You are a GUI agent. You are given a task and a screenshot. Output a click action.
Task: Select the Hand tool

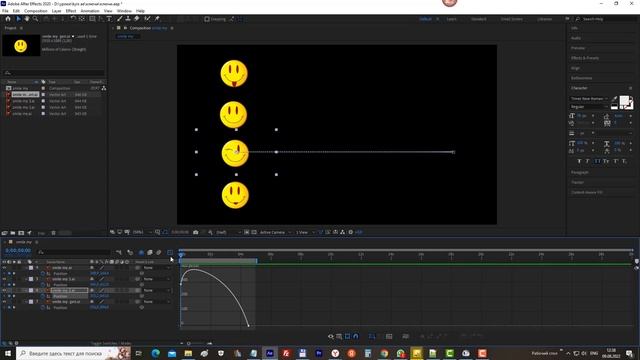[27, 19]
